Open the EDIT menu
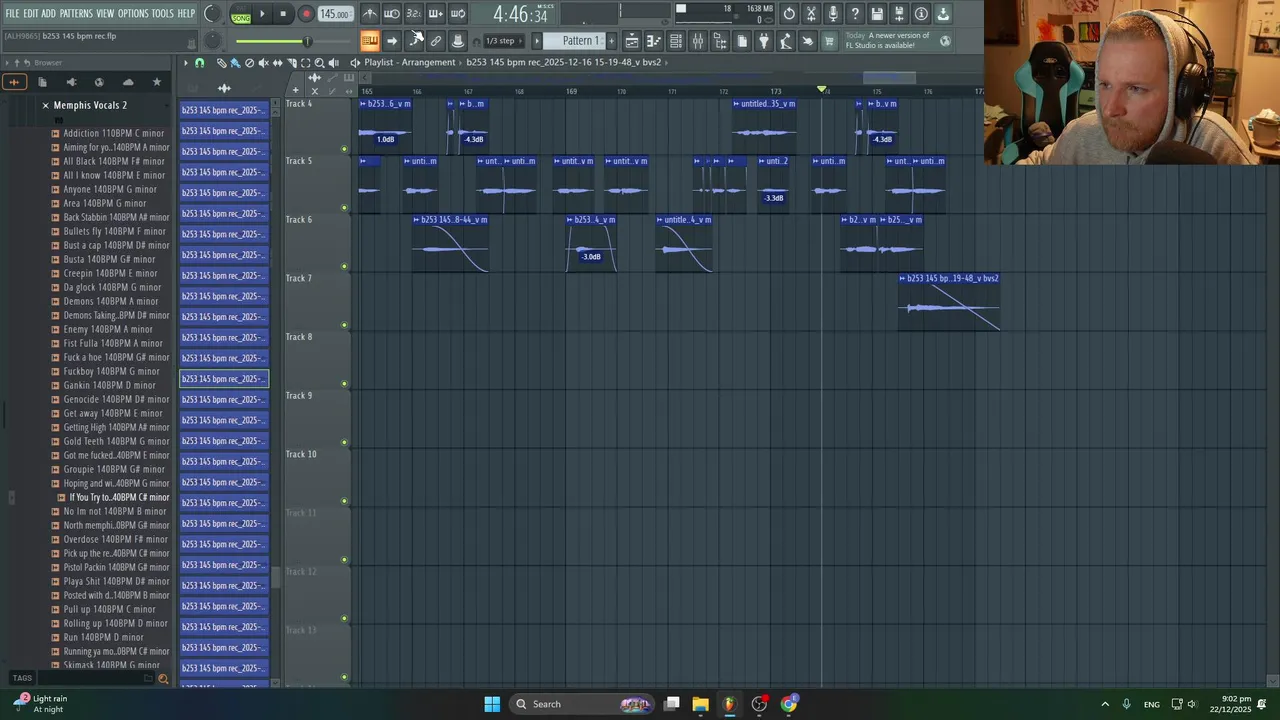 31,14
